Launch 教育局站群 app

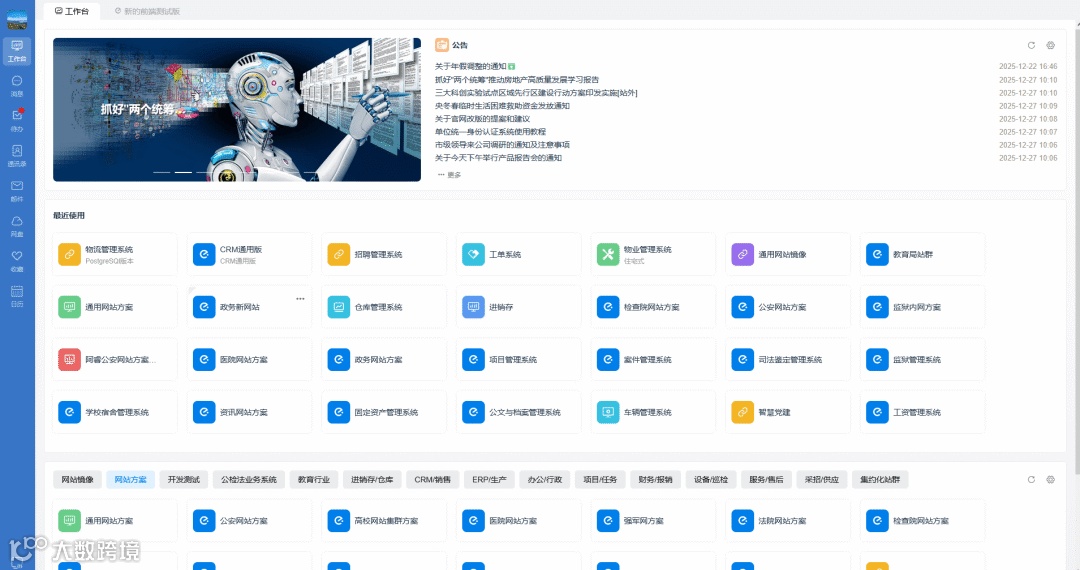[922, 254]
